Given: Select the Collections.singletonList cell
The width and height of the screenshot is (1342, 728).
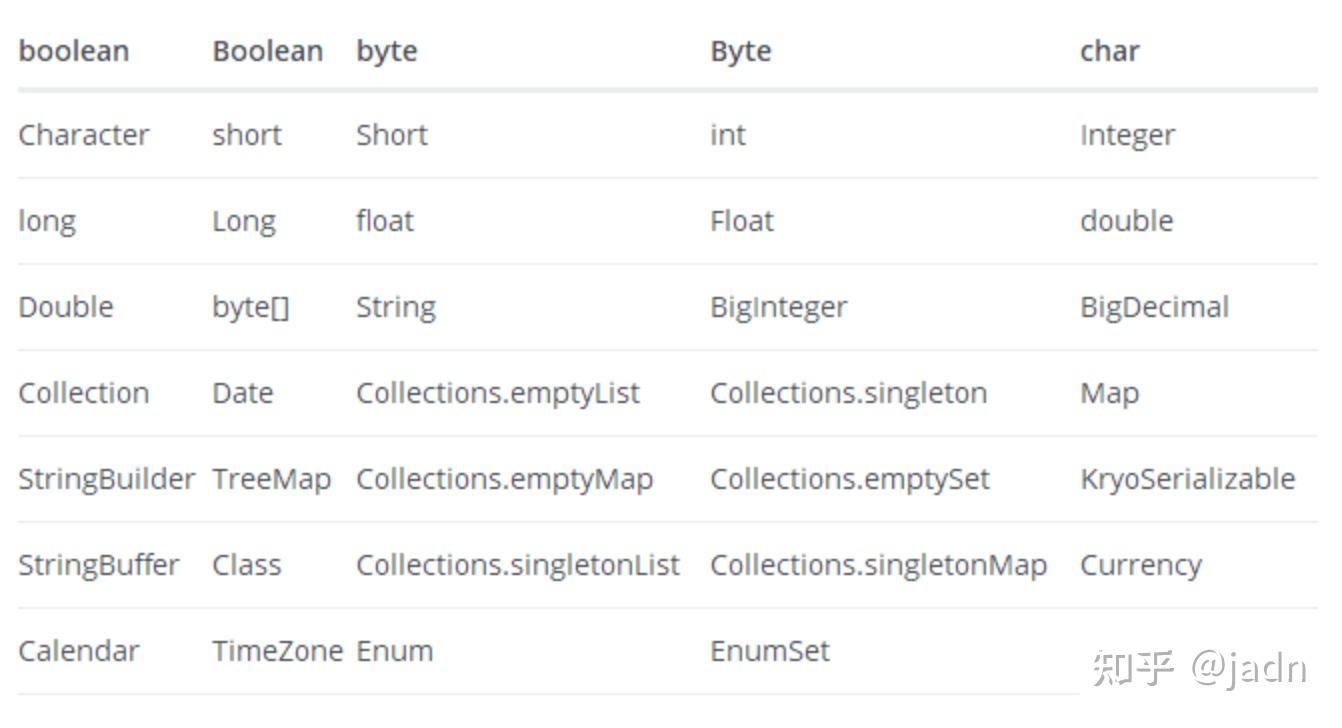Looking at the screenshot, I should (517, 565).
